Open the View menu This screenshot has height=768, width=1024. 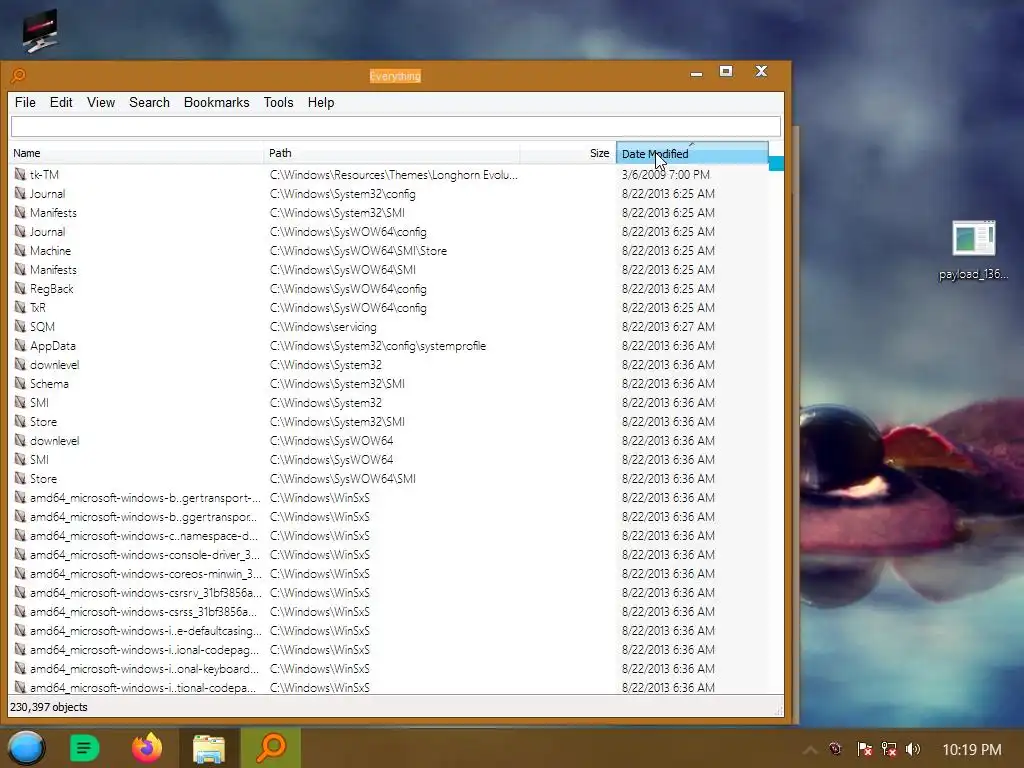click(x=101, y=103)
